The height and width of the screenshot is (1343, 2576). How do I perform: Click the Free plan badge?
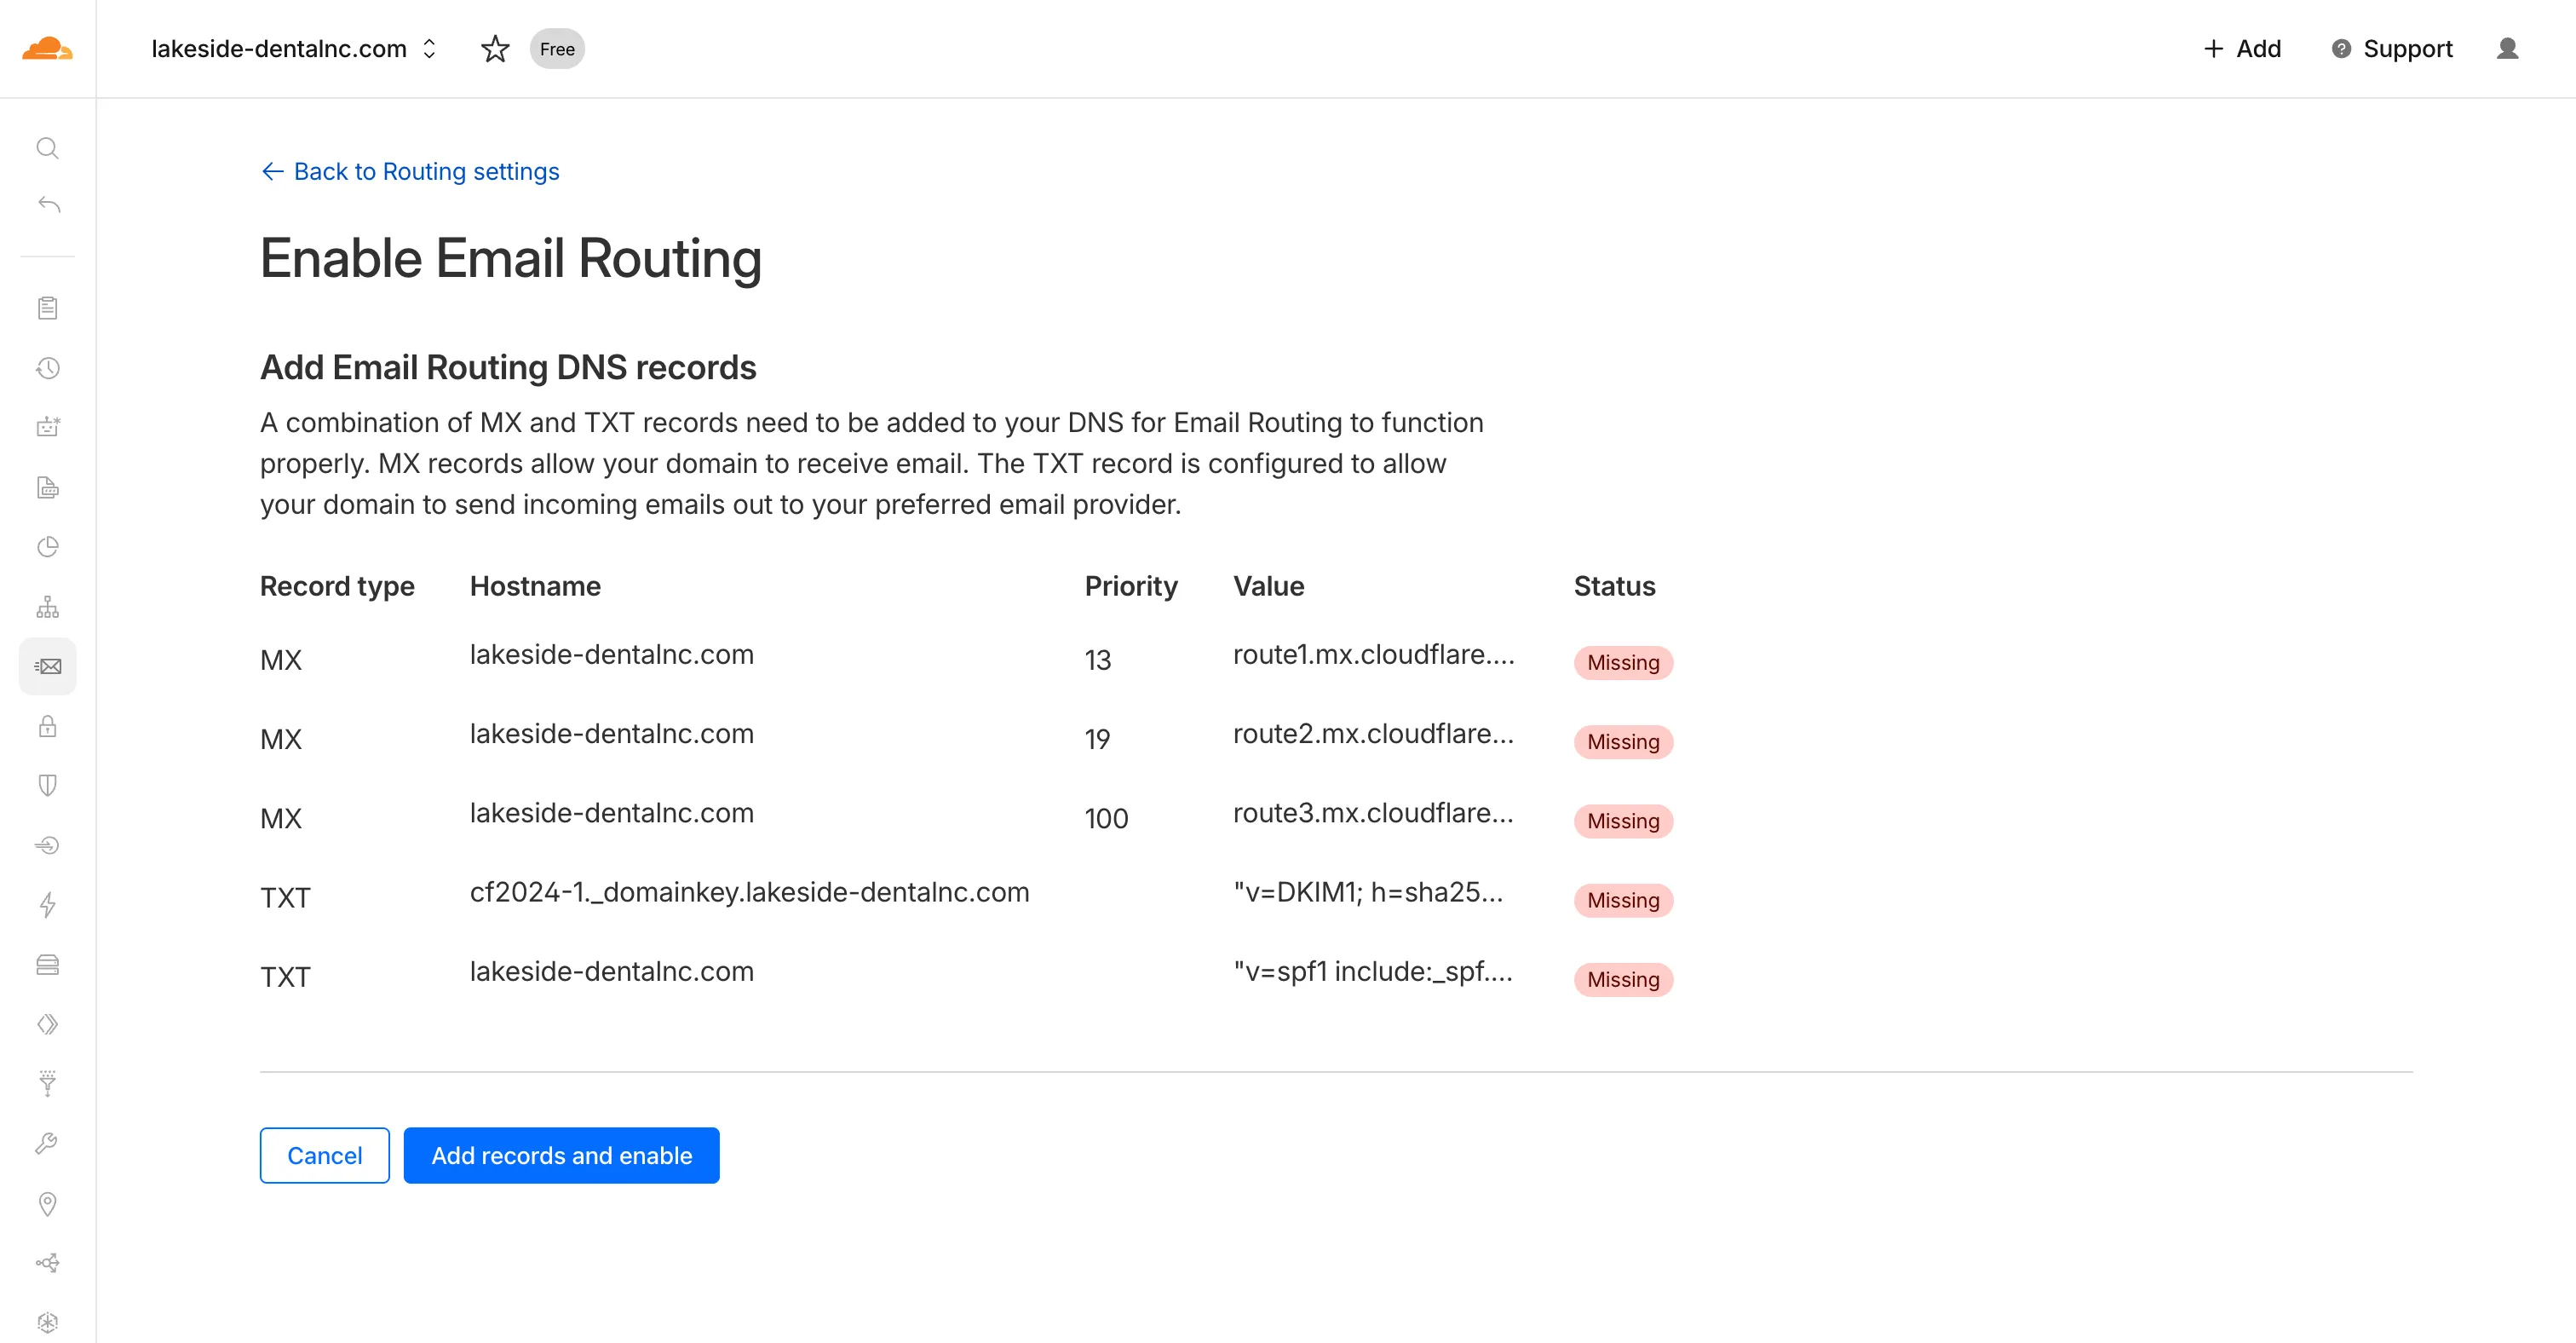point(557,49)
